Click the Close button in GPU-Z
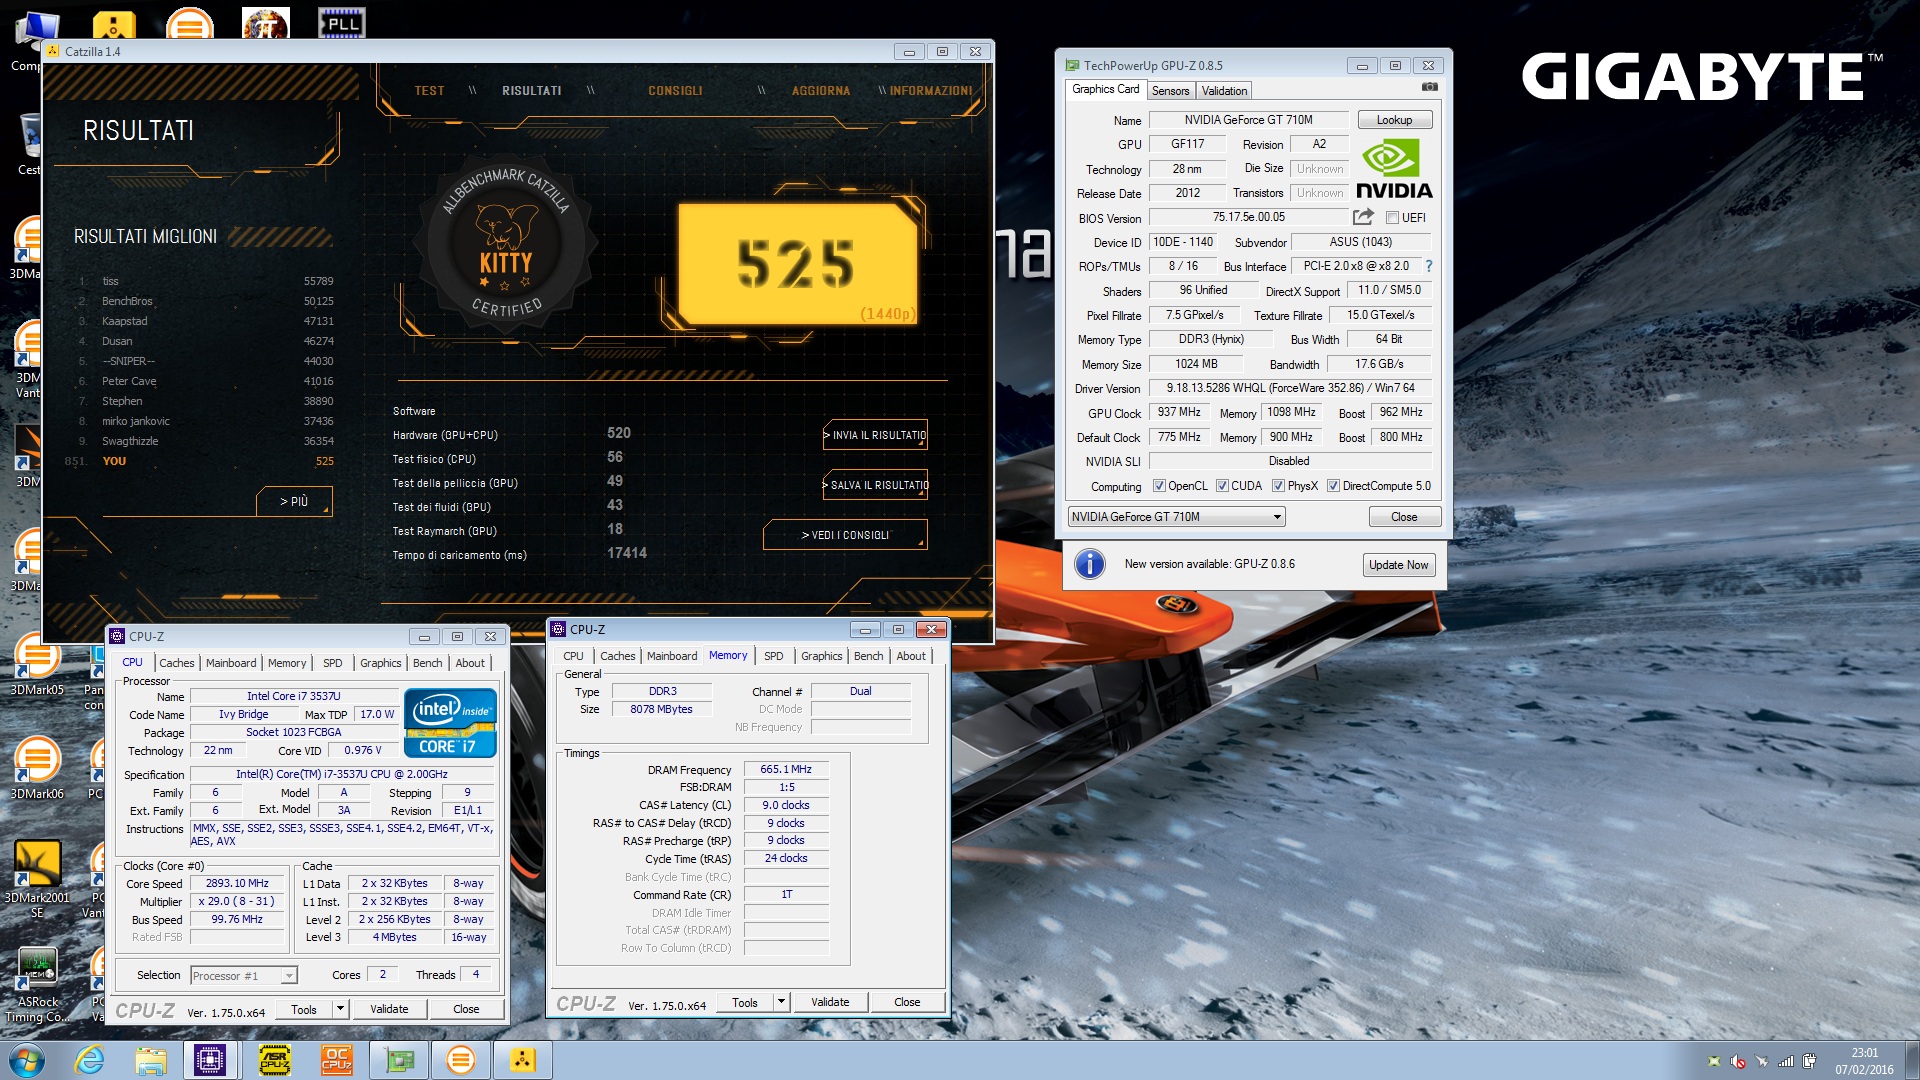 click(x=1404, y=517)
